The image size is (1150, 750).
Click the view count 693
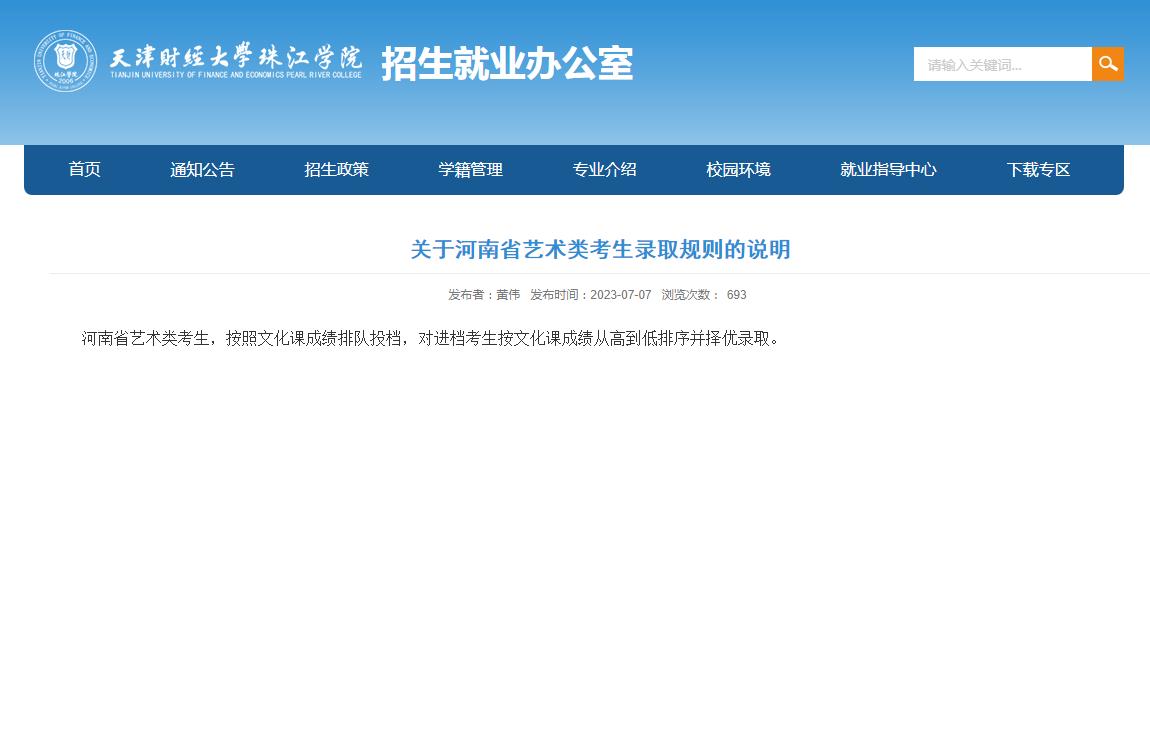(736, 295)
